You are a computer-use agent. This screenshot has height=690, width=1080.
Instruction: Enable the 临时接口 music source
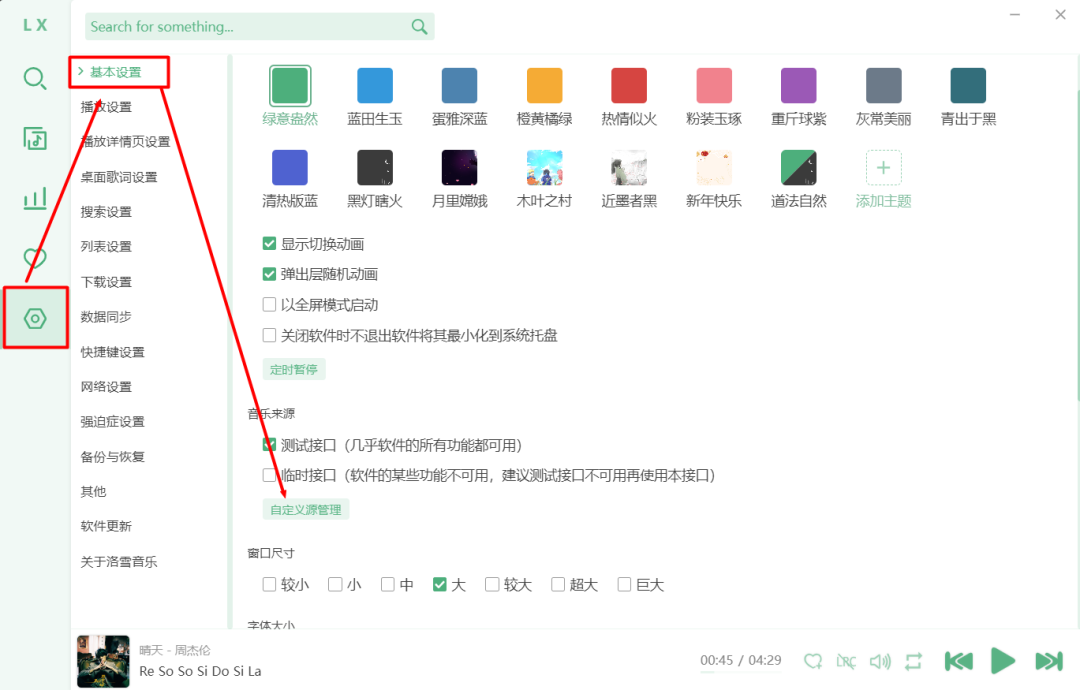point(270,475)
